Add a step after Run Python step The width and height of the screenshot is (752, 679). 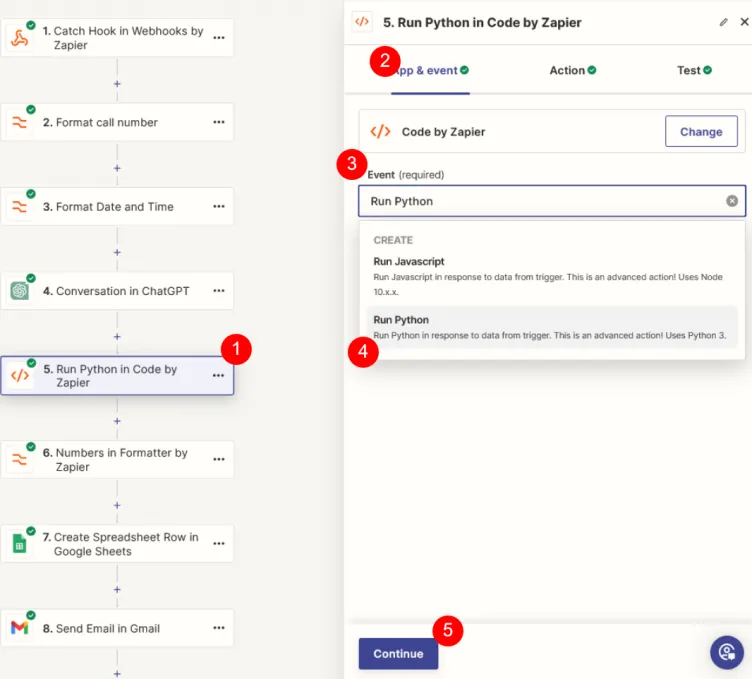coord(117,421)
